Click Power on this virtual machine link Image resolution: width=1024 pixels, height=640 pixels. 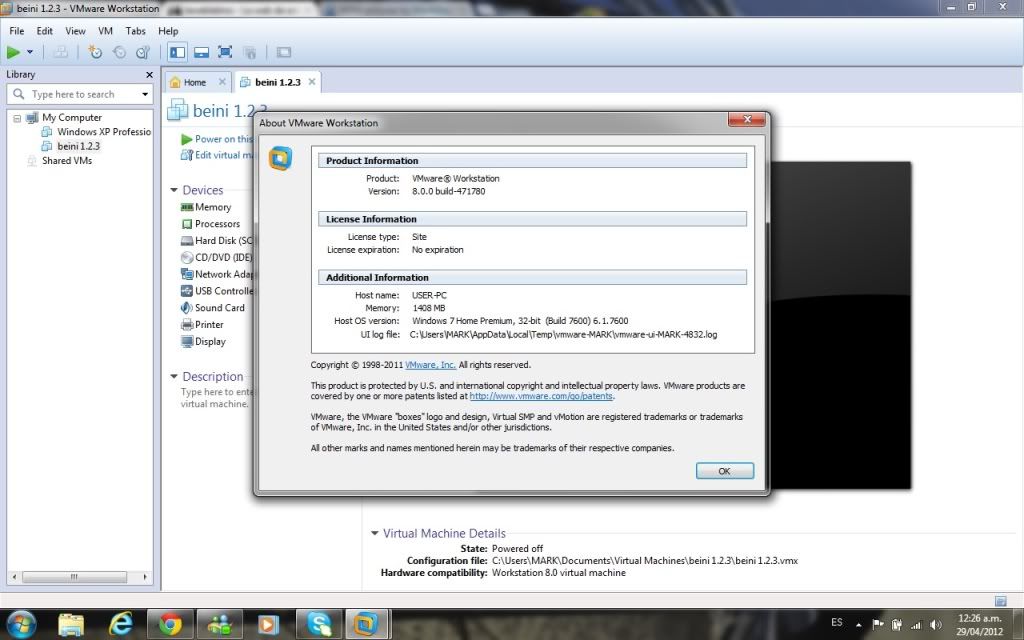(223, 139)
